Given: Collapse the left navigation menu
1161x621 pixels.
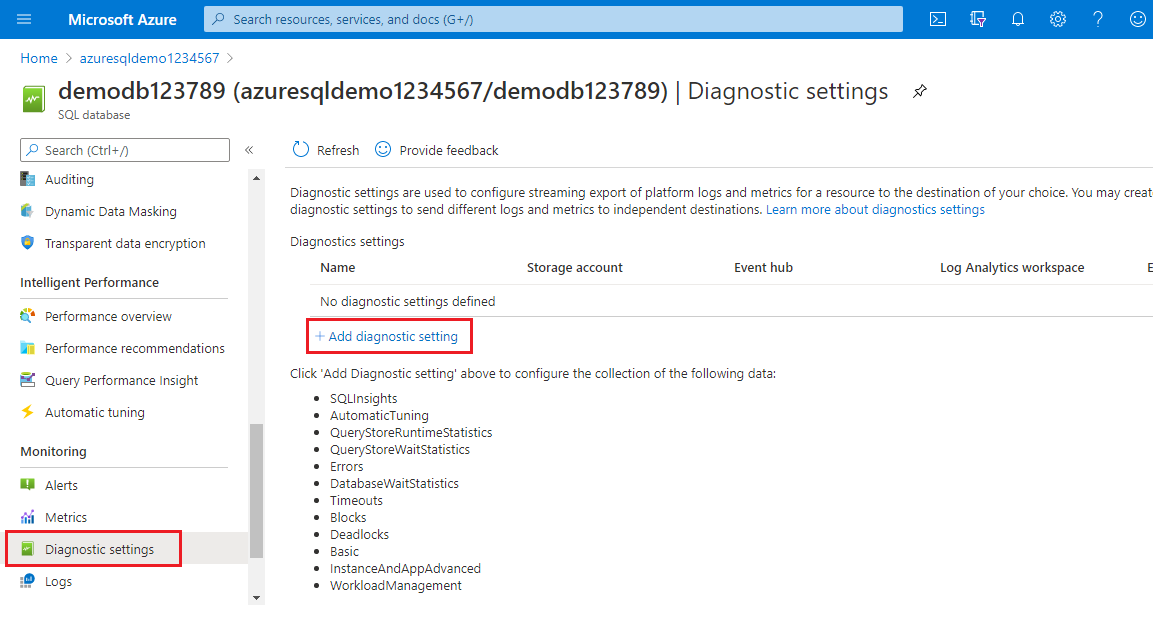Looking at the screenshot, I should pos(250,150).
